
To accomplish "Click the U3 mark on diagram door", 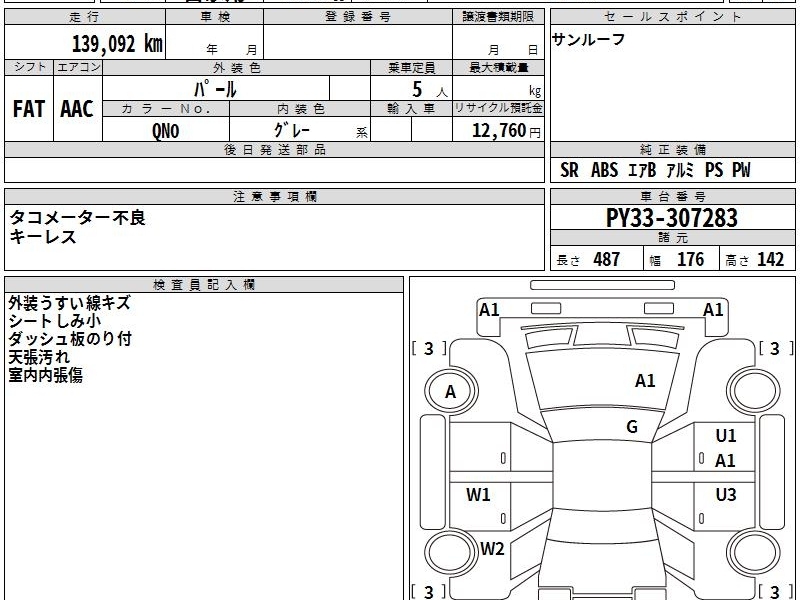I will (726, 494).
